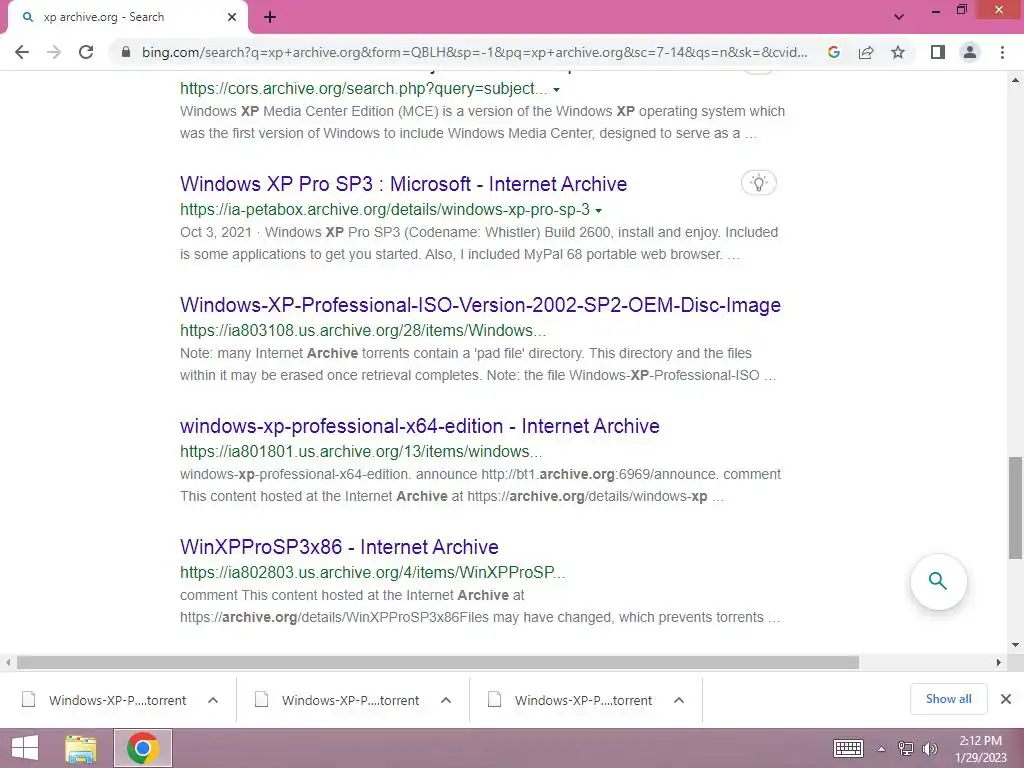
Task: Click the scroll up arrow
Action: 1015,80
